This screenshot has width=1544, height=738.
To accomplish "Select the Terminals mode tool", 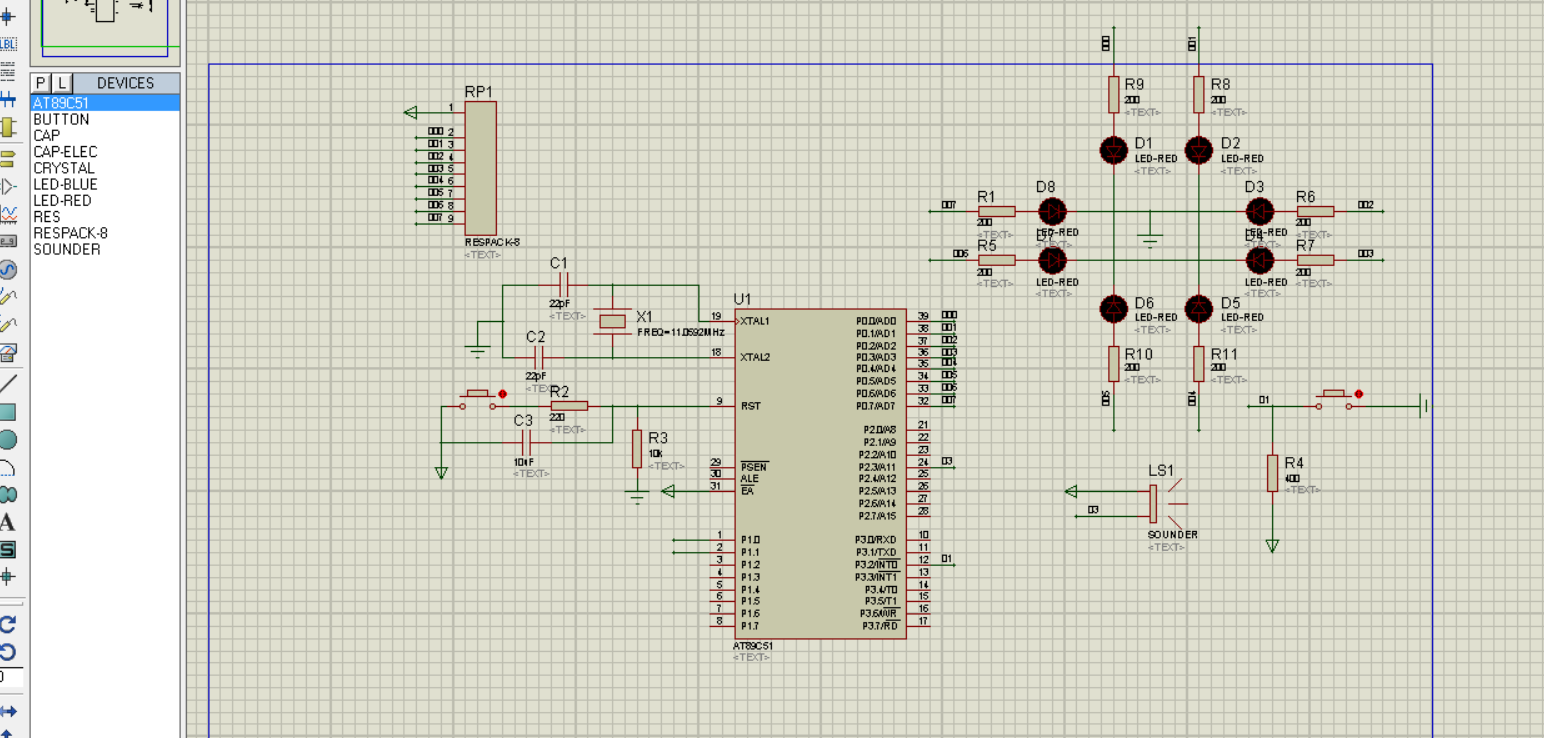I will pos(8,158).
